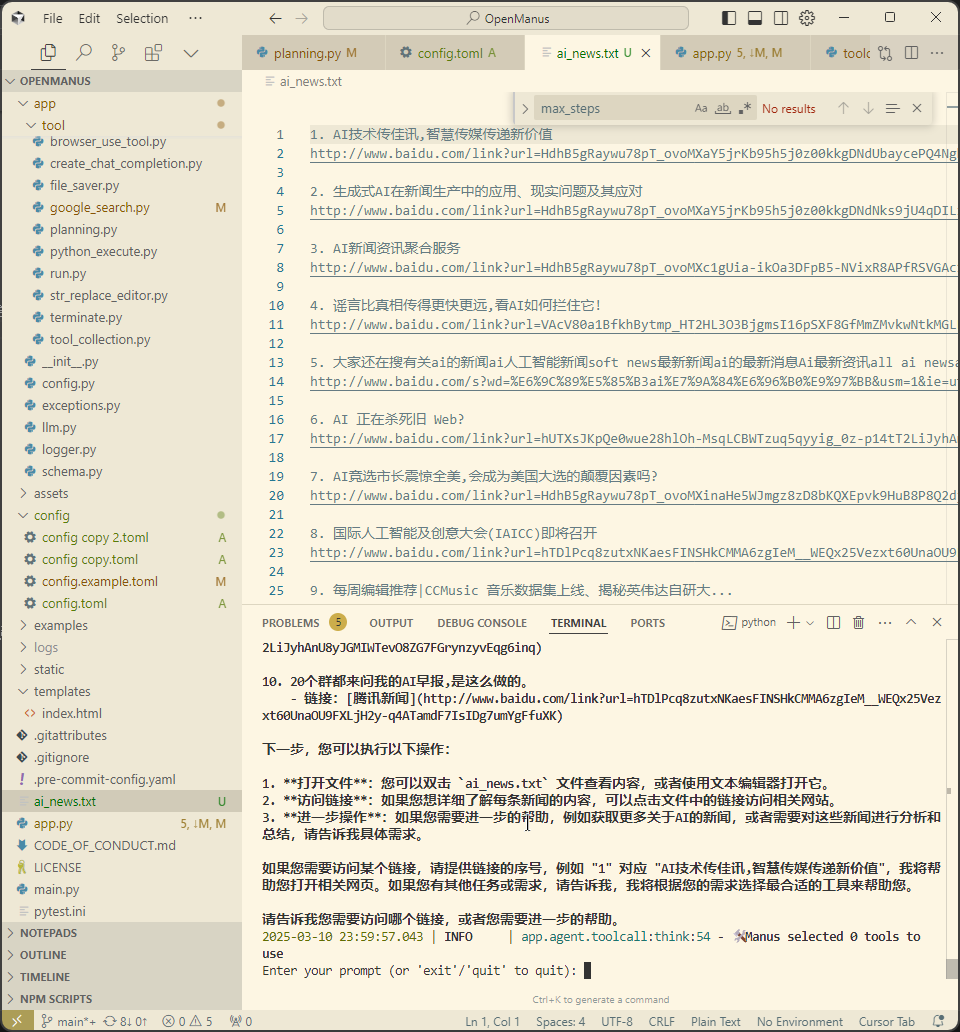Switch to the DEBUG CONSOLE tab
Viewport: 960px width, 1032px height.
tap(481, 623)
